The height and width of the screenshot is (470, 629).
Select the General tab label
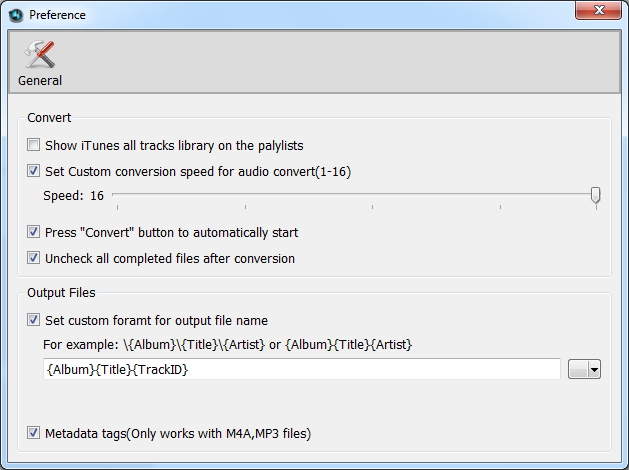pyautogui.click(x=40, y=81)
